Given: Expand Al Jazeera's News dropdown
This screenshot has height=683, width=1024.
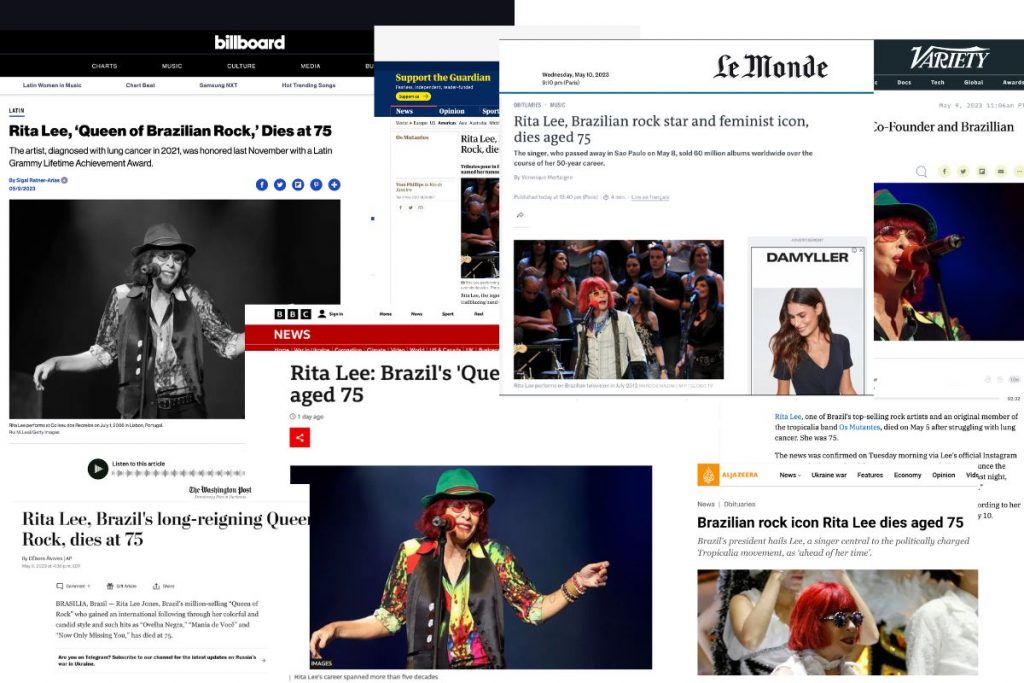Looking at the screenshot, I should 788,474.
